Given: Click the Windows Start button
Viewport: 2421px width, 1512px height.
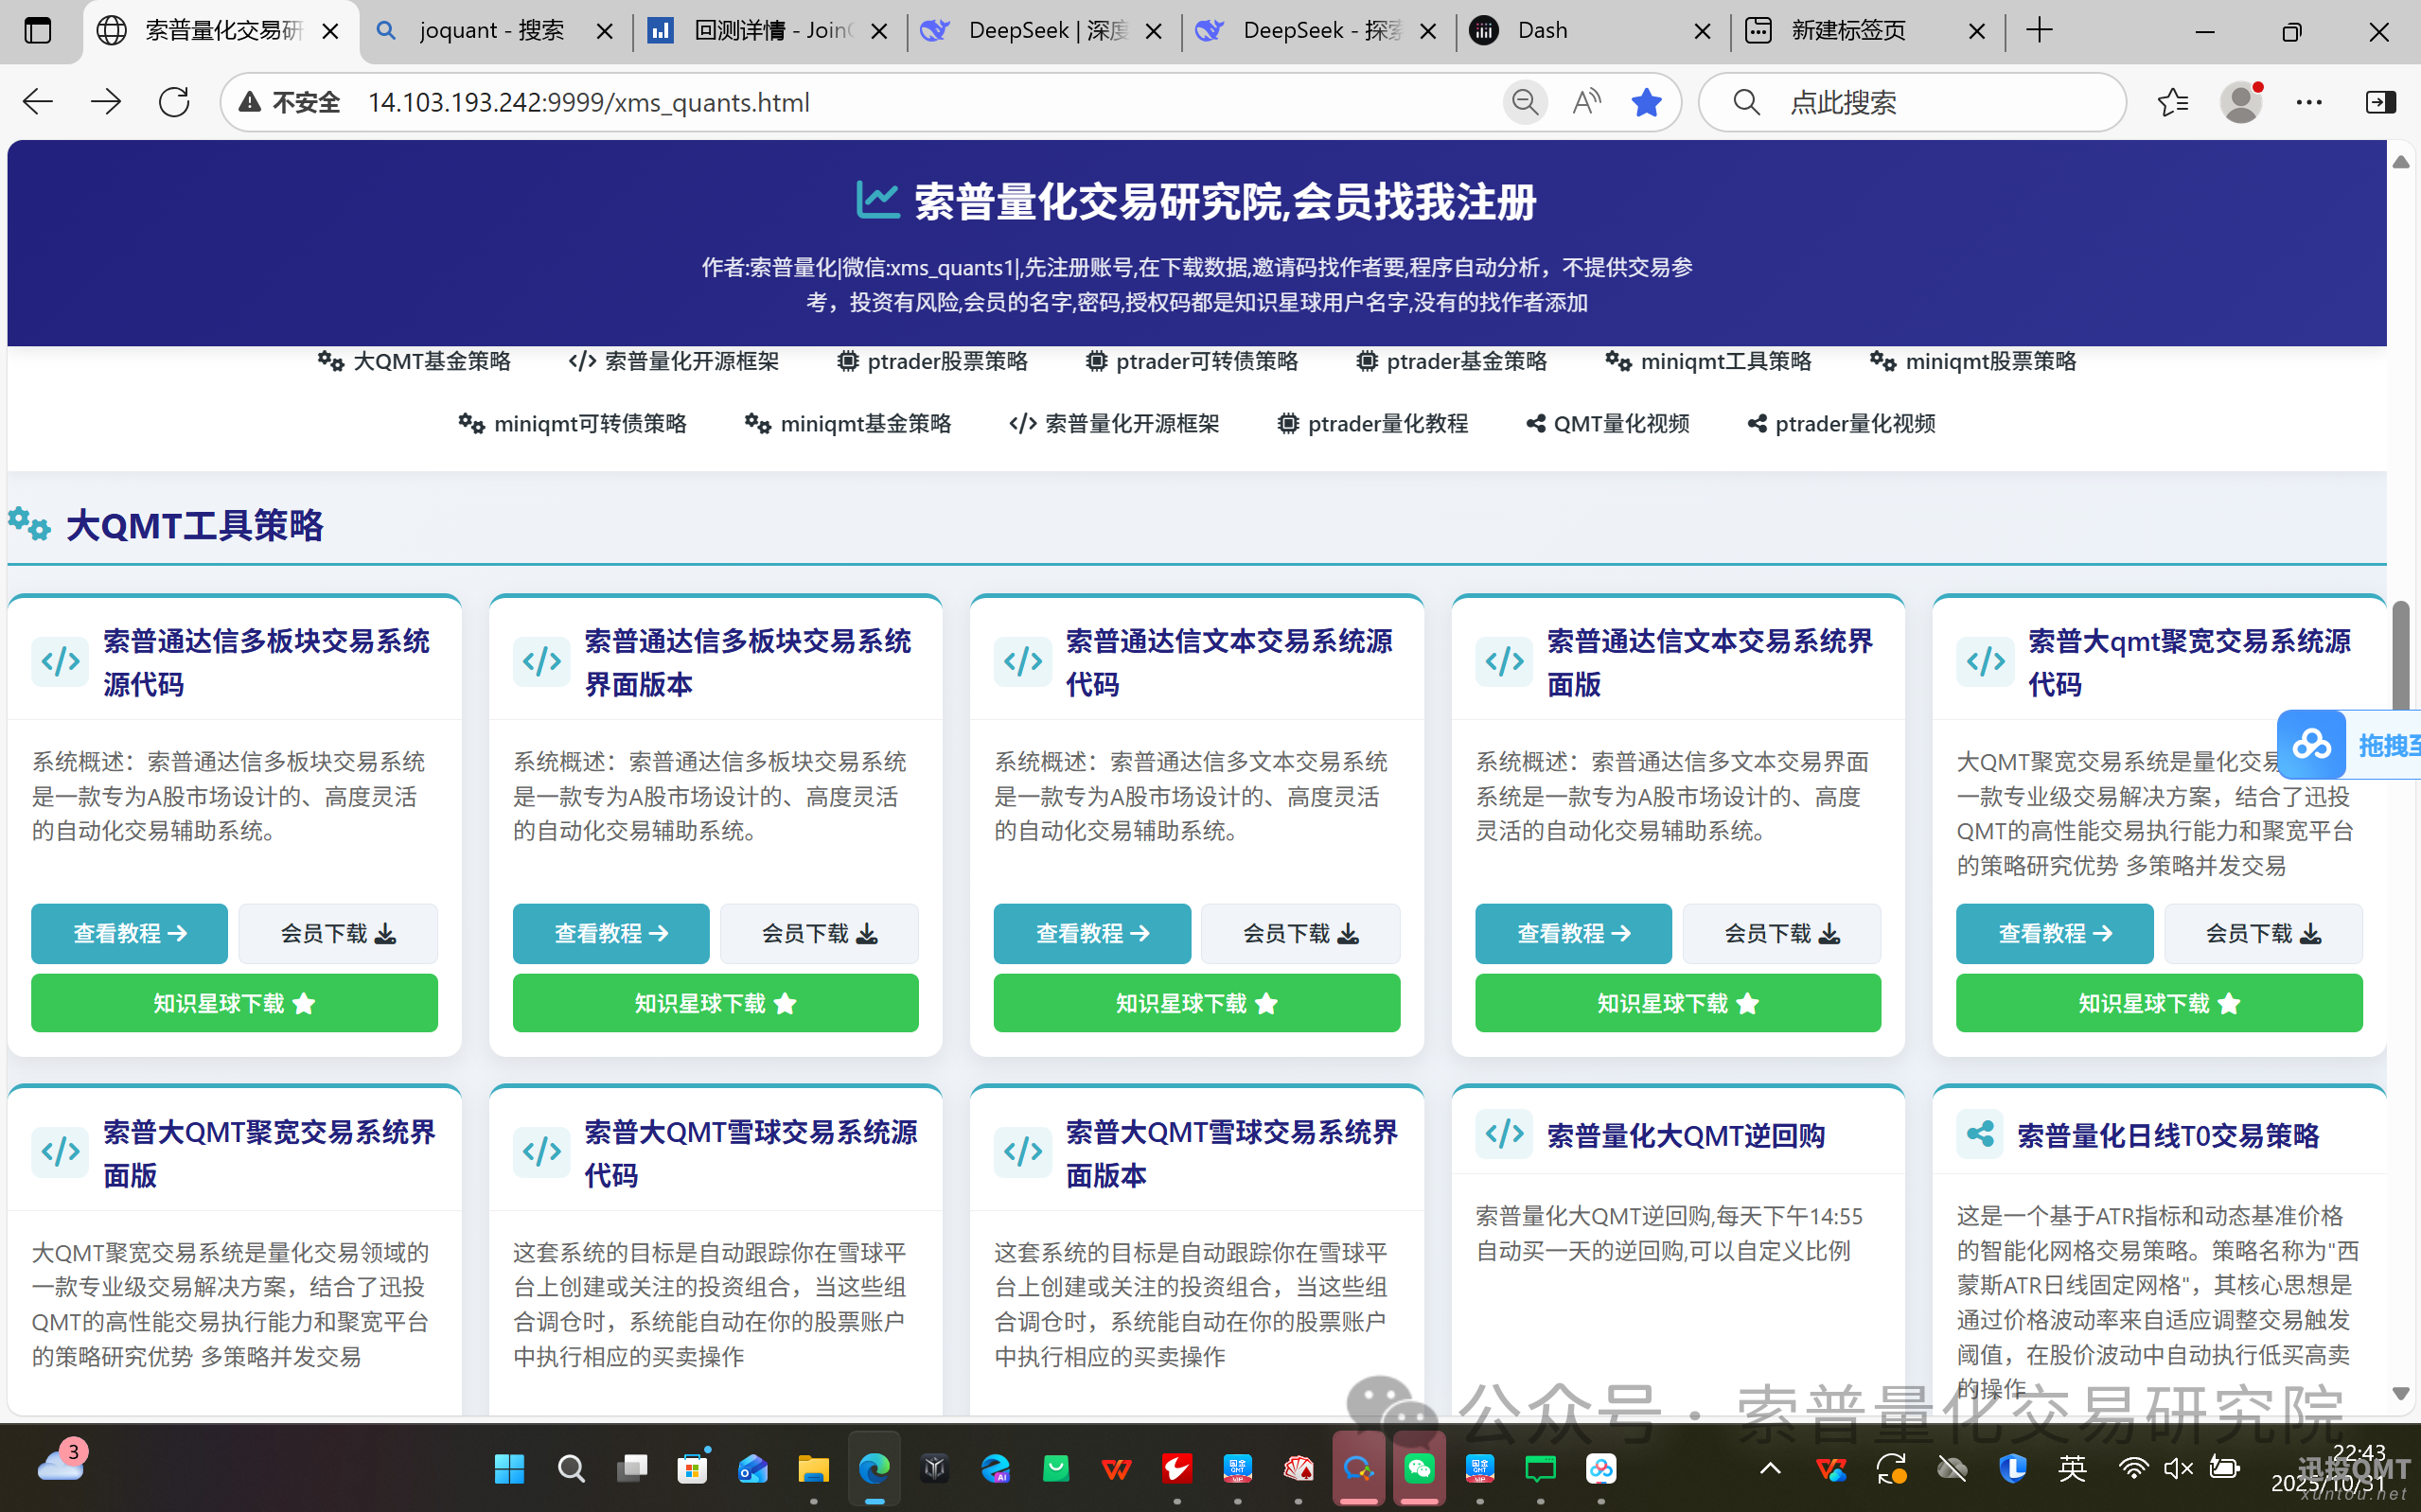Looking at the screenshot, I should pos(509,1468).
